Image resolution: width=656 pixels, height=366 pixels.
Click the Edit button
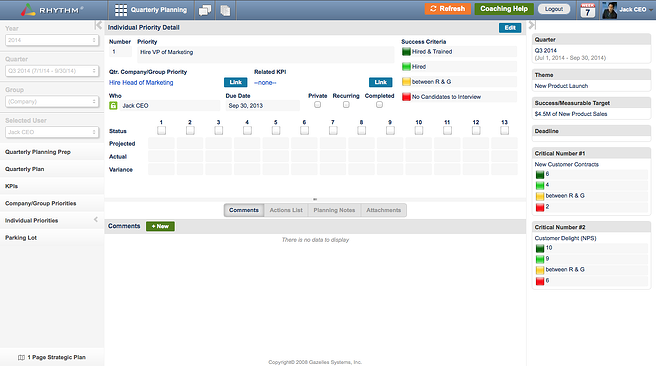[x=510, y=28]
